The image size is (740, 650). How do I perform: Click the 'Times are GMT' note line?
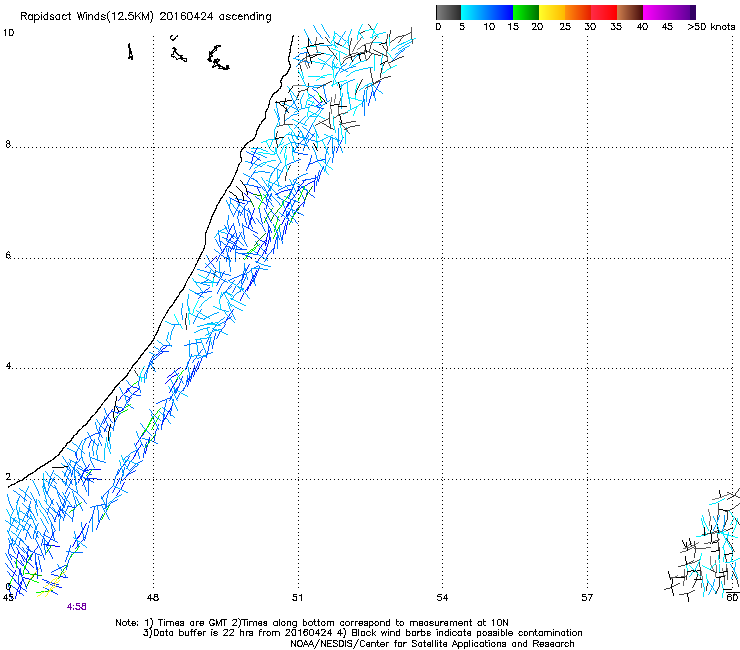pos(312,623)
